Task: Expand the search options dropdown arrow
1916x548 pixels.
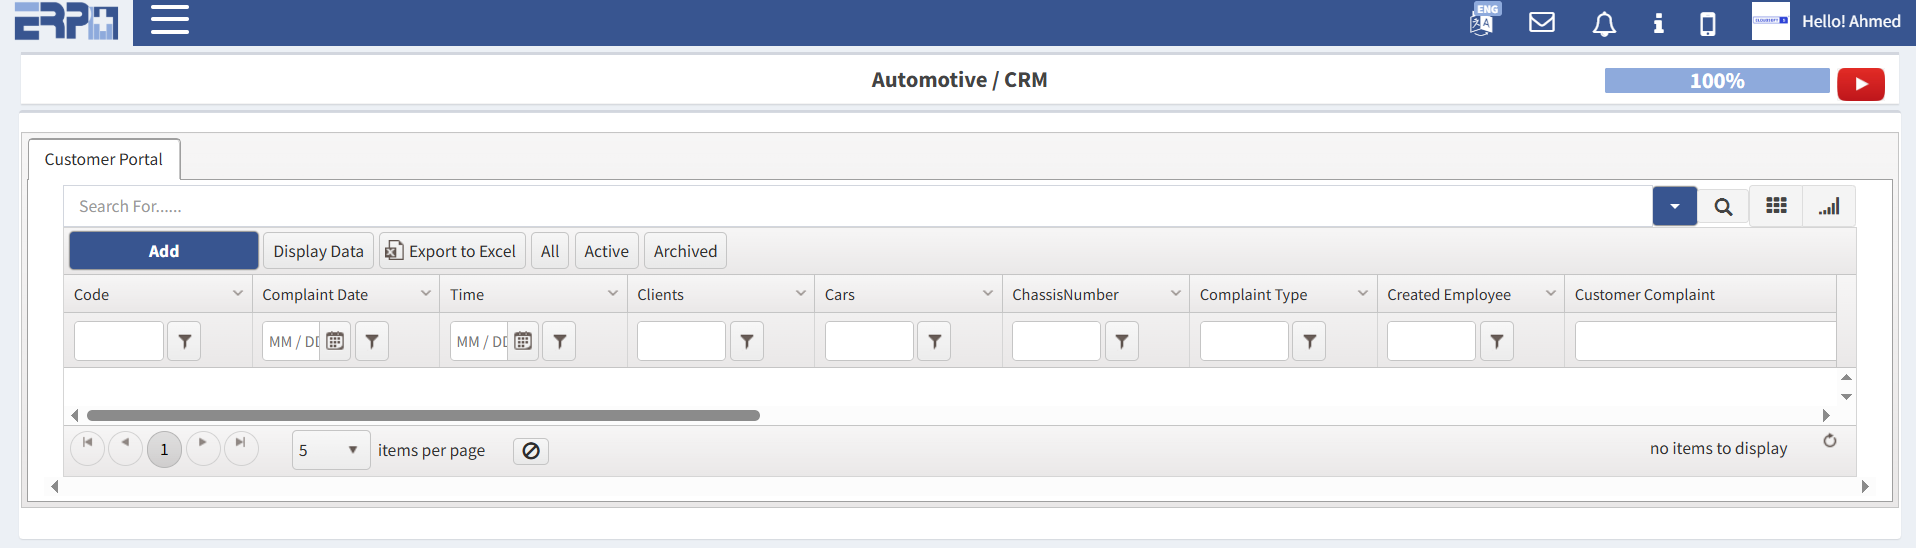Action: [x=1674, y=207]
